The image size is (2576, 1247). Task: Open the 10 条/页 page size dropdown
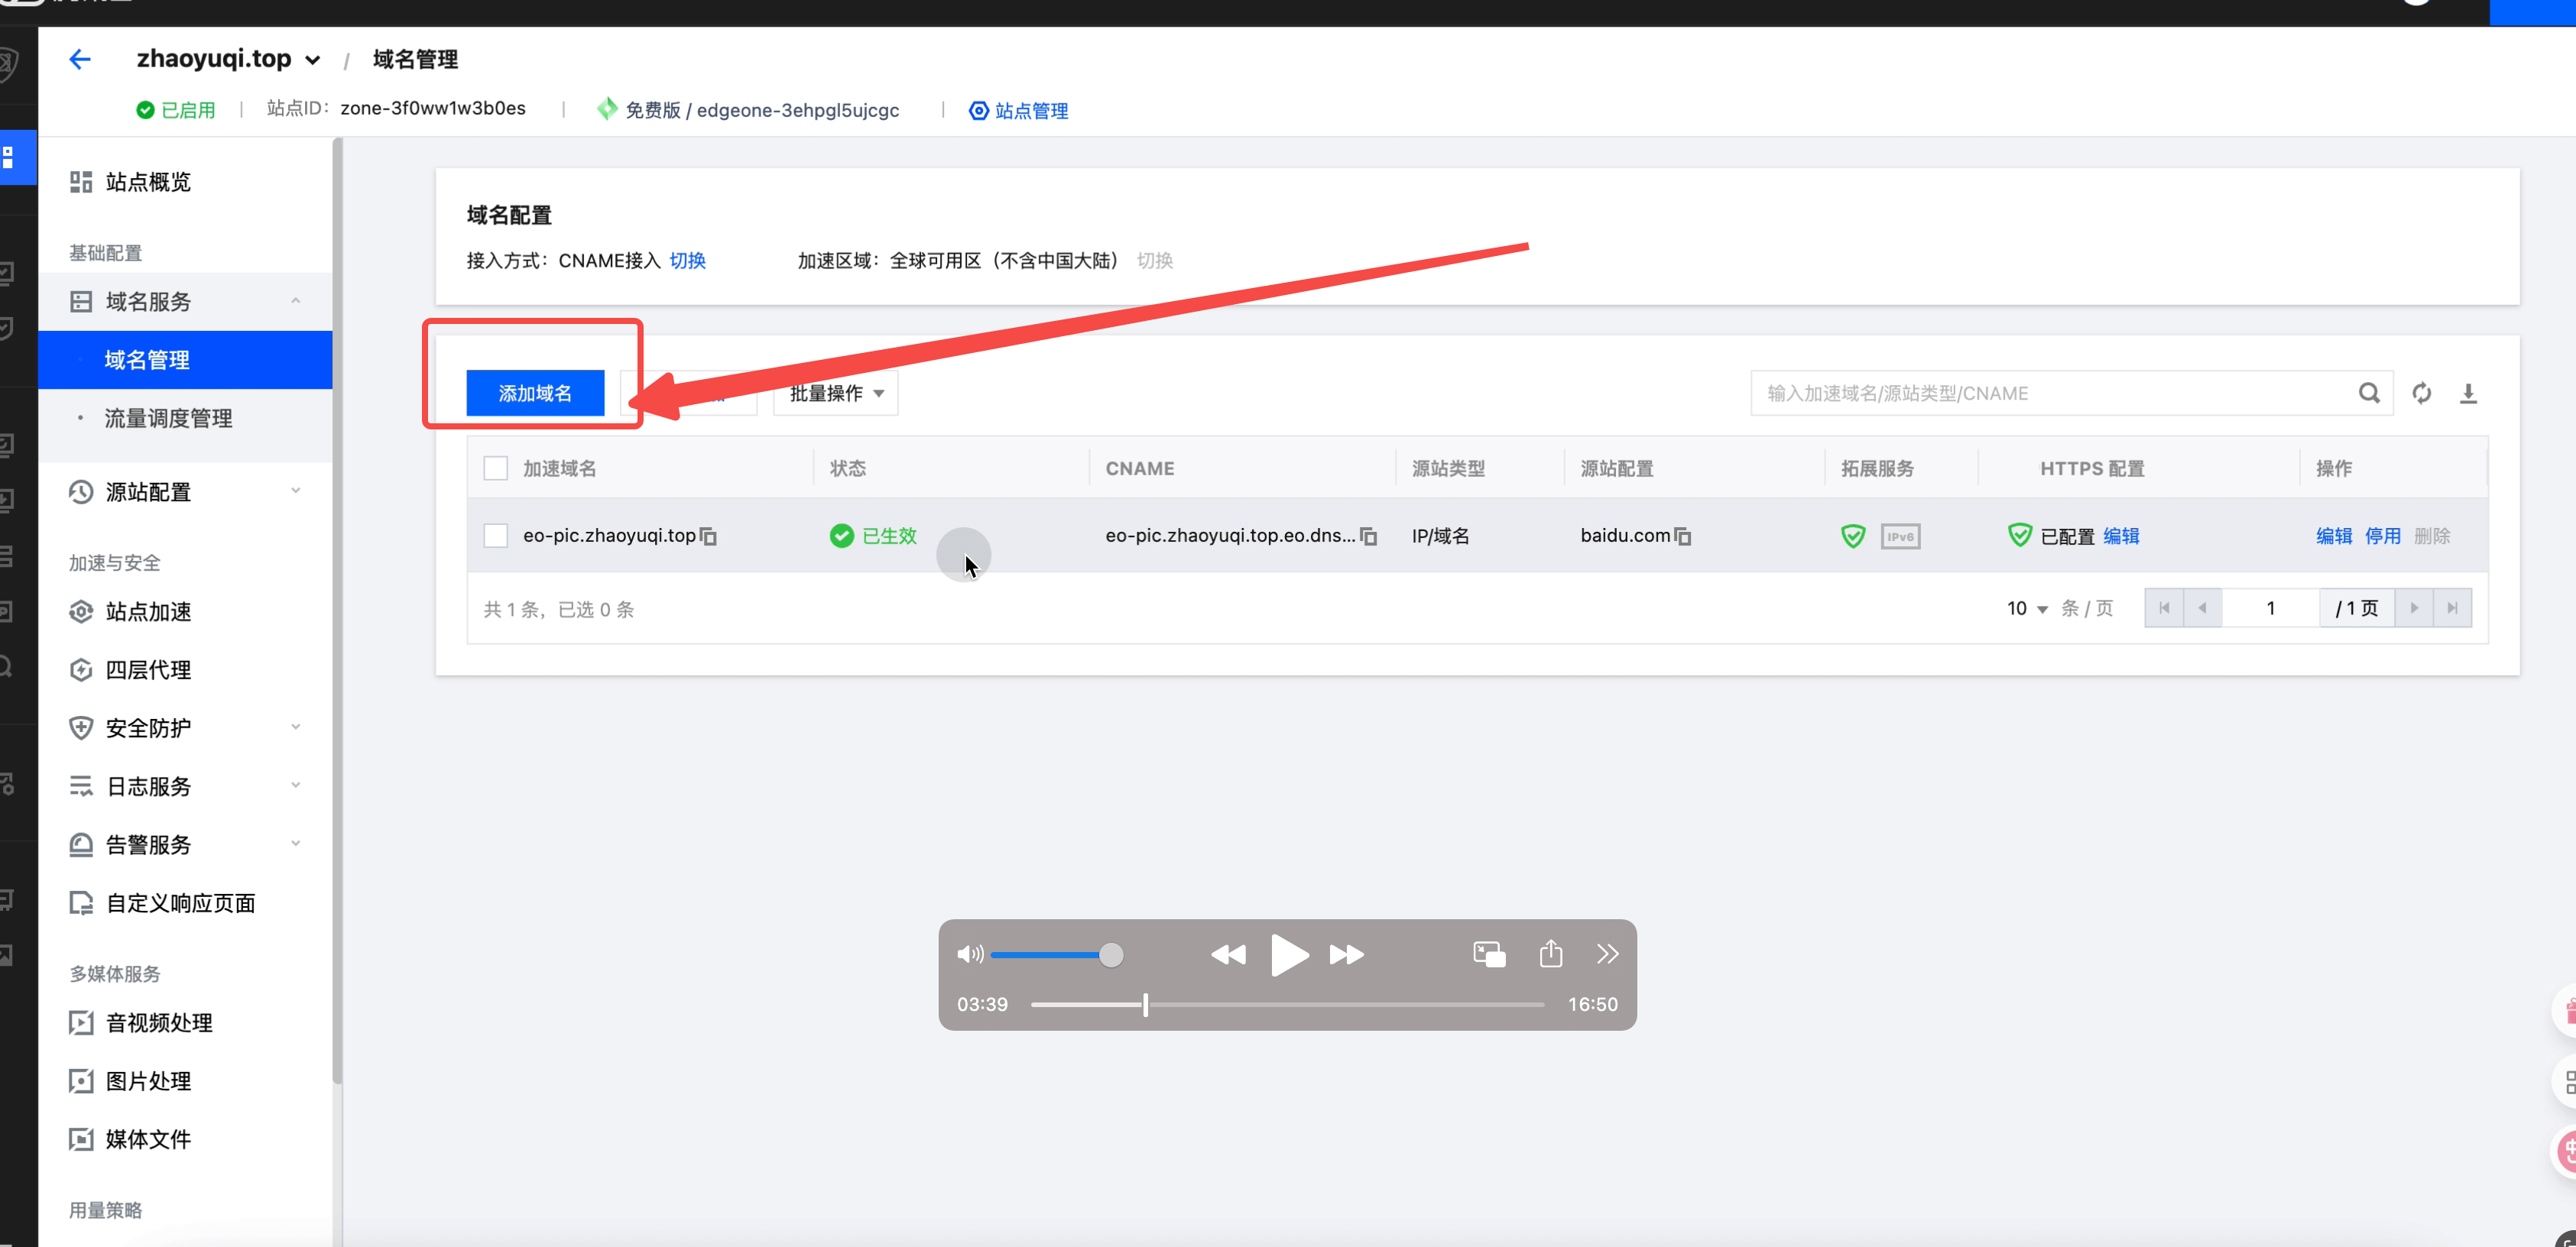(x=2027, y=608)
